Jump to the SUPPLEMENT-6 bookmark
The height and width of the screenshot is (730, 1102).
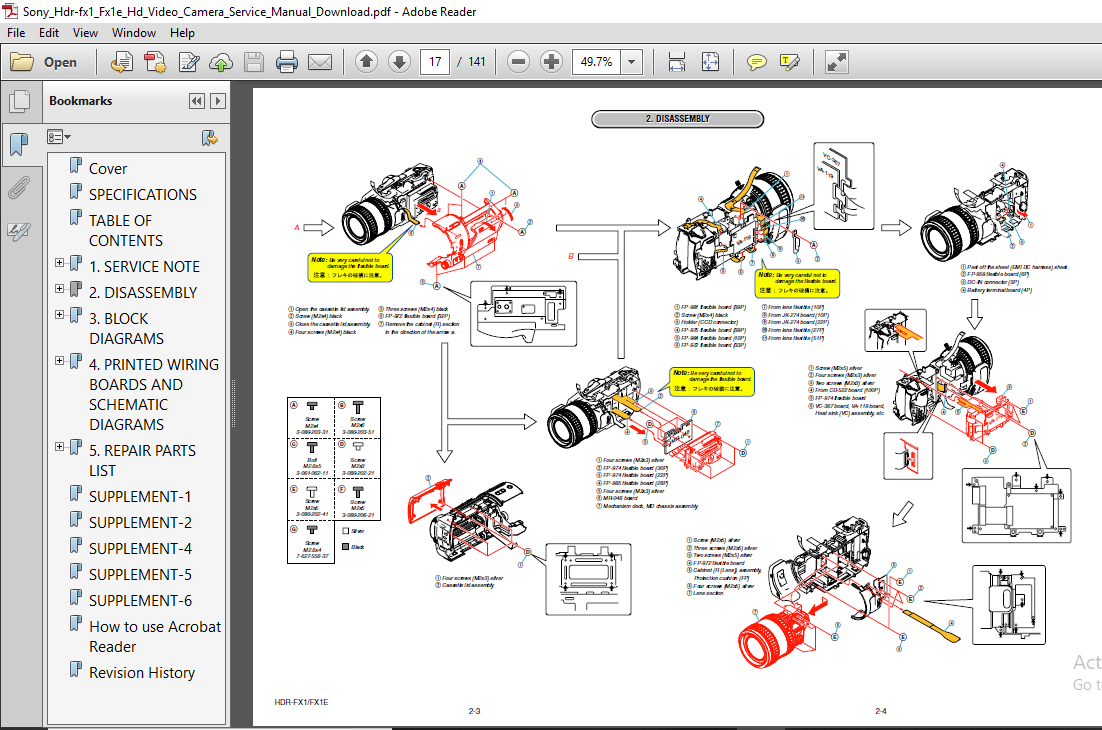click(x=140, y=601)
